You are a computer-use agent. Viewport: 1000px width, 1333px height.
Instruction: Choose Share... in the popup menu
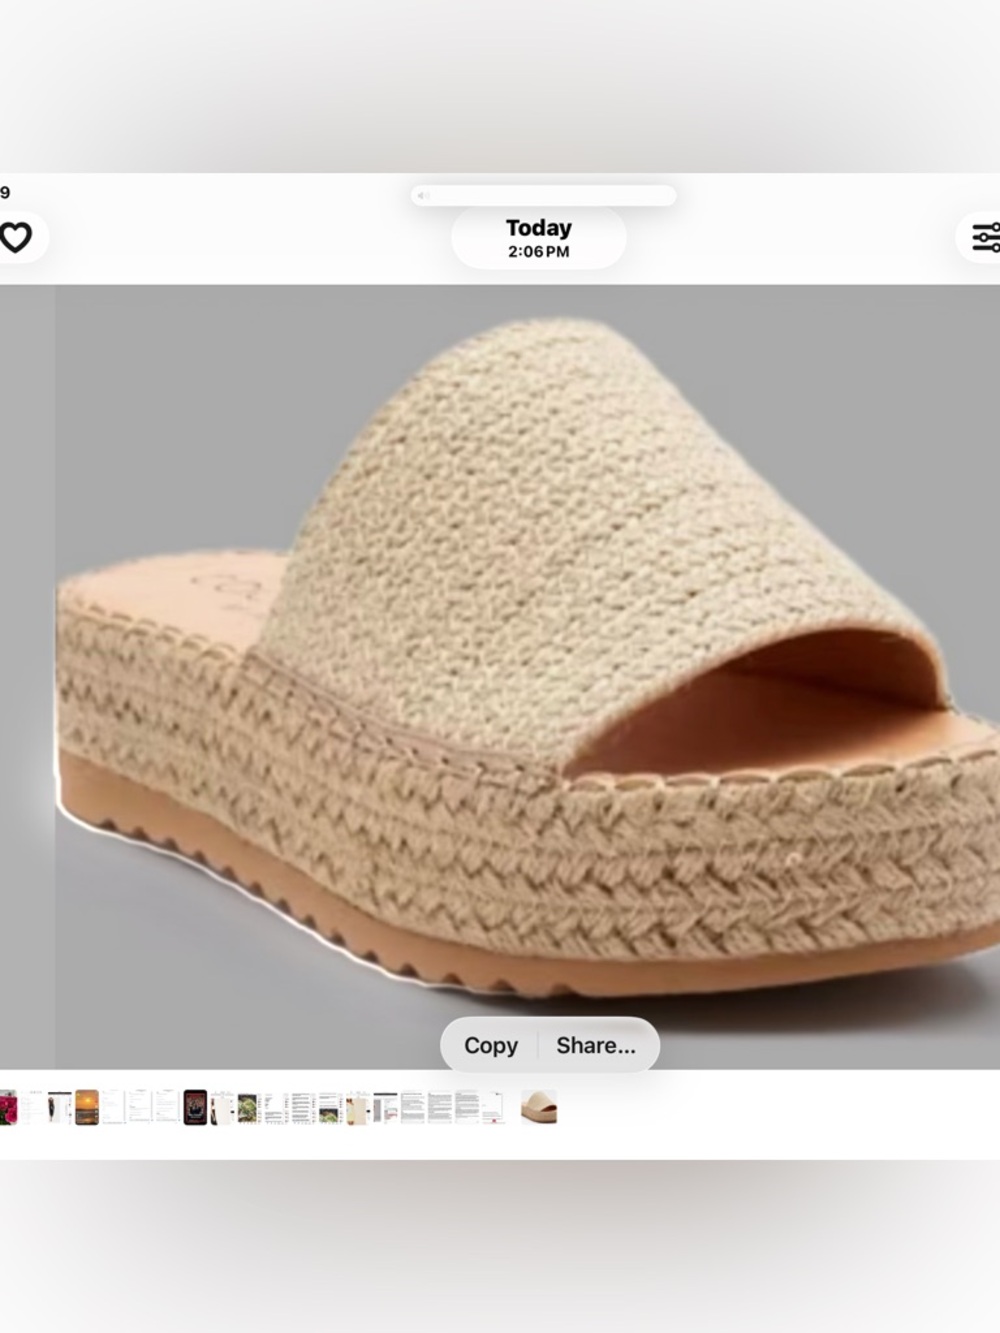click(597, 1045)
